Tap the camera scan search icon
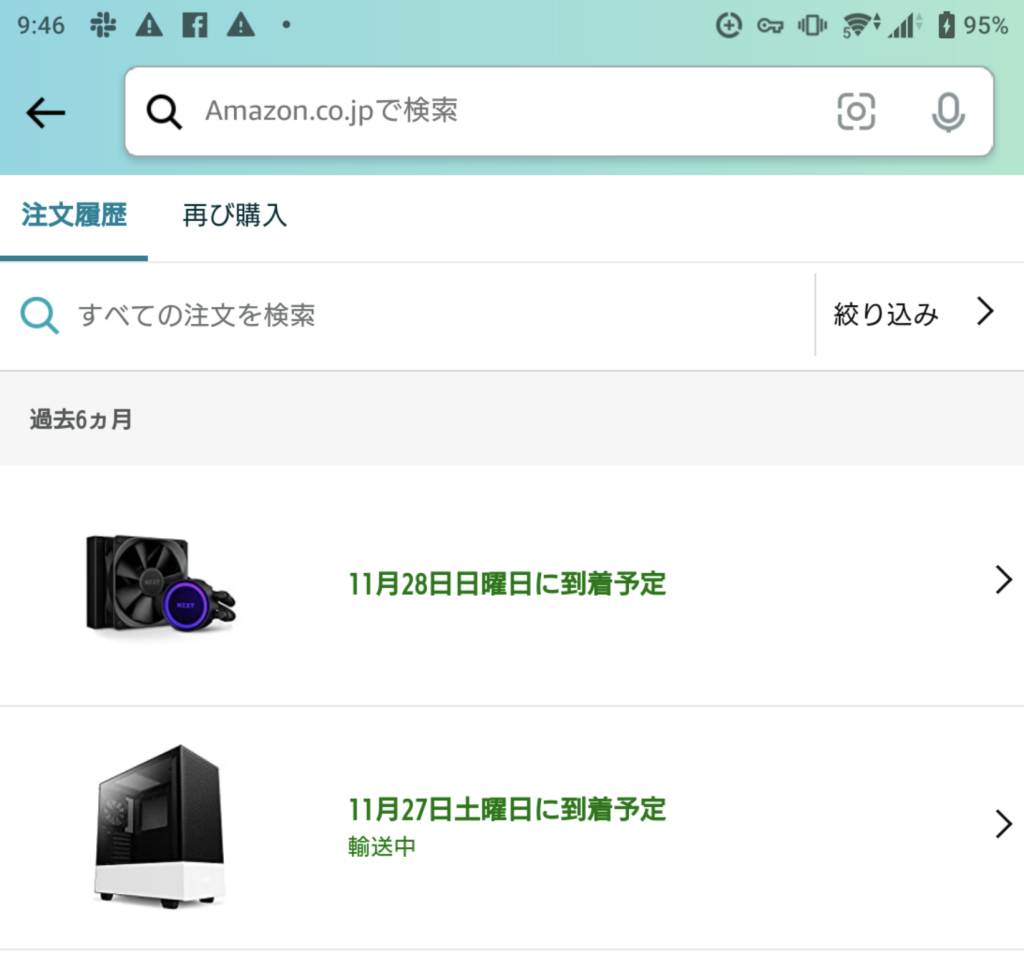 [x=855, y=112]
